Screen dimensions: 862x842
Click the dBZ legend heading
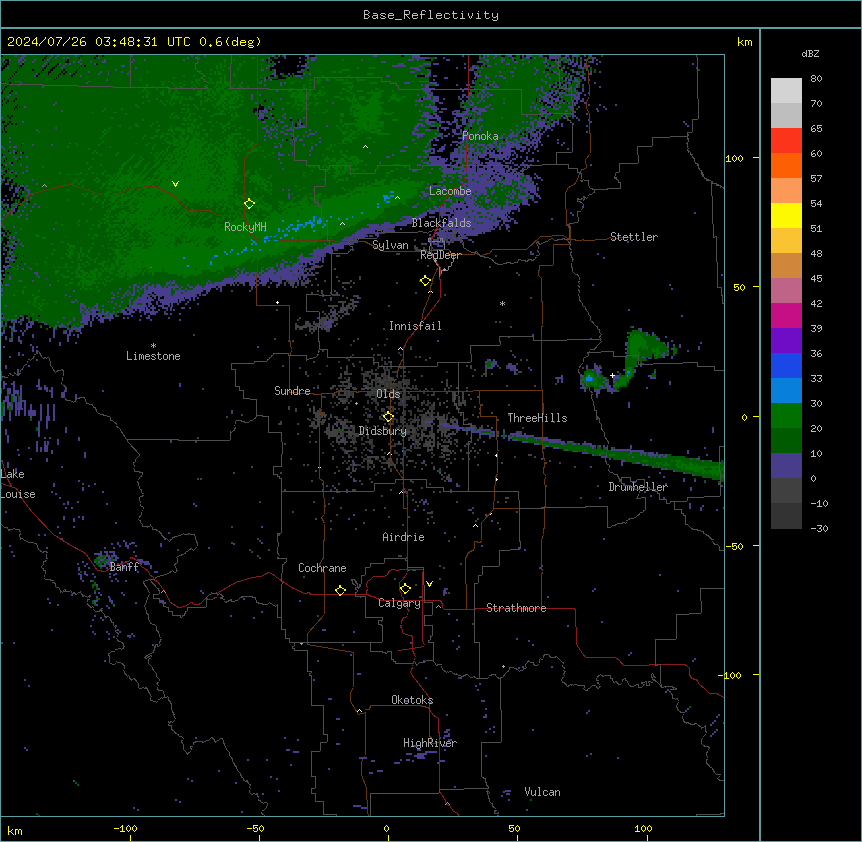[810, 53]
